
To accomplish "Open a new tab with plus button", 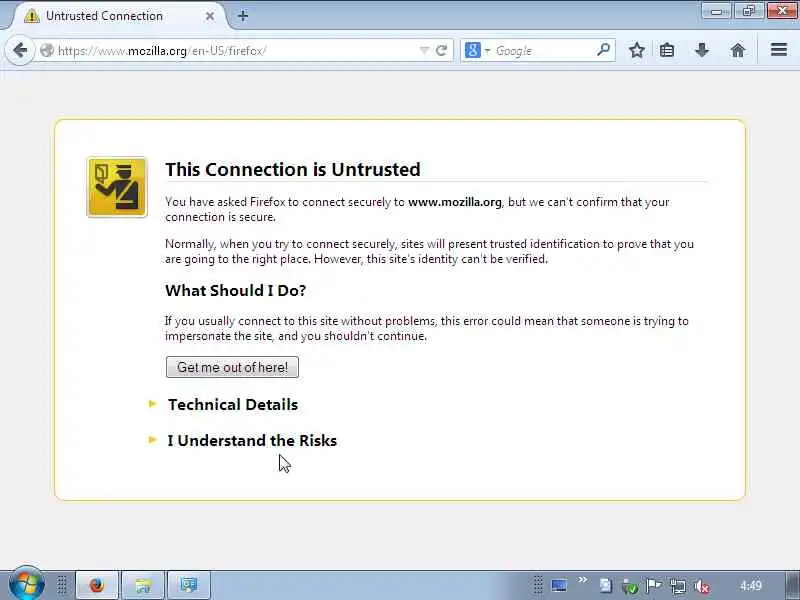I will coord(243,16).
